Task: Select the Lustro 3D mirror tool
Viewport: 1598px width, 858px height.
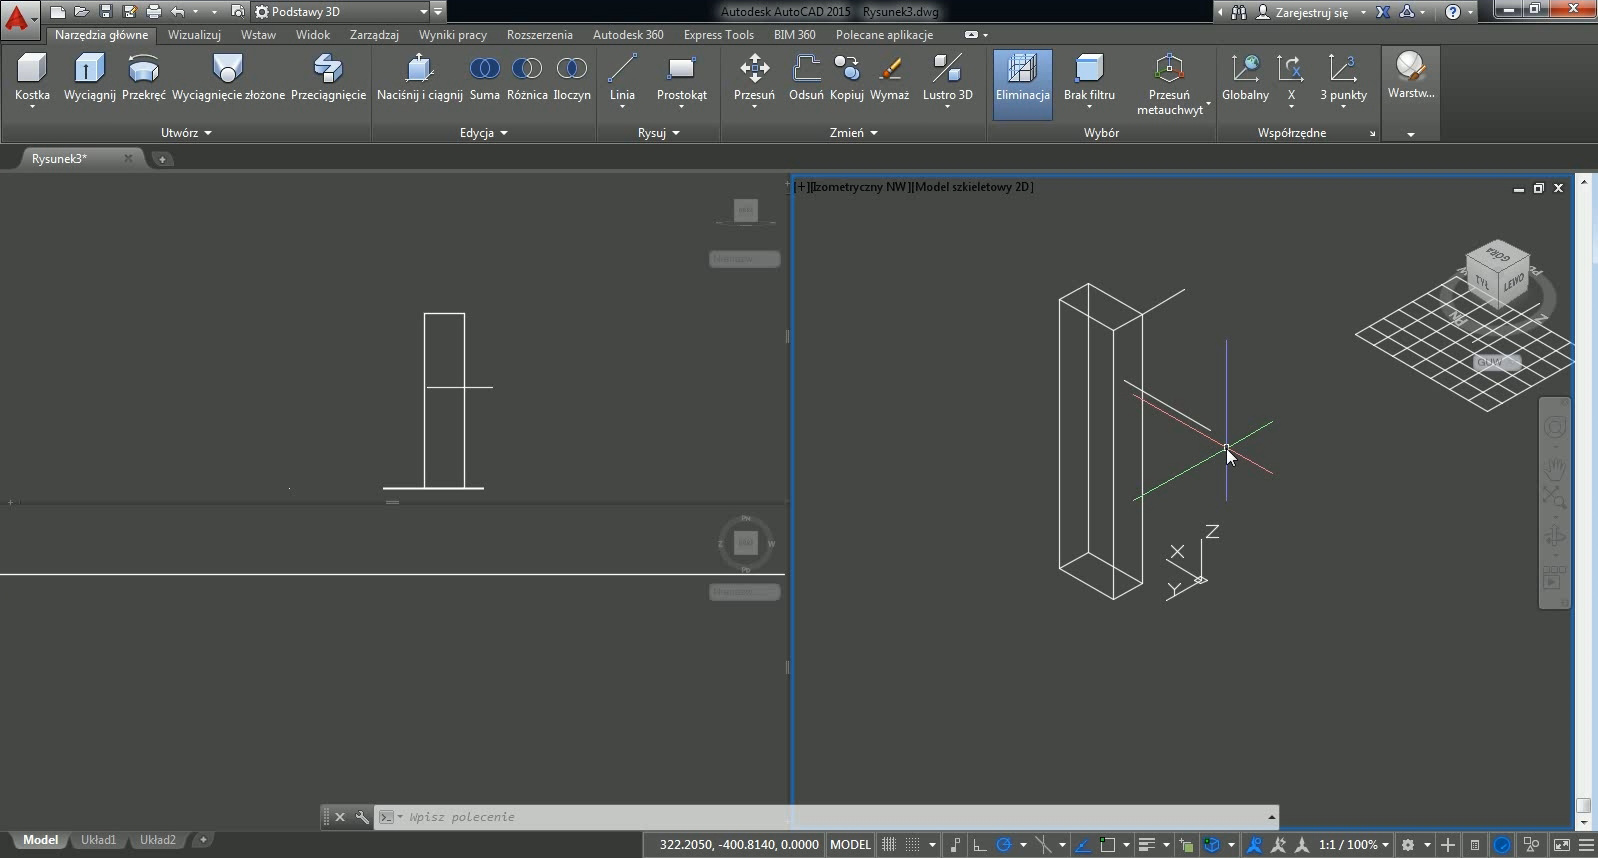Action: [x=947, y=77]
